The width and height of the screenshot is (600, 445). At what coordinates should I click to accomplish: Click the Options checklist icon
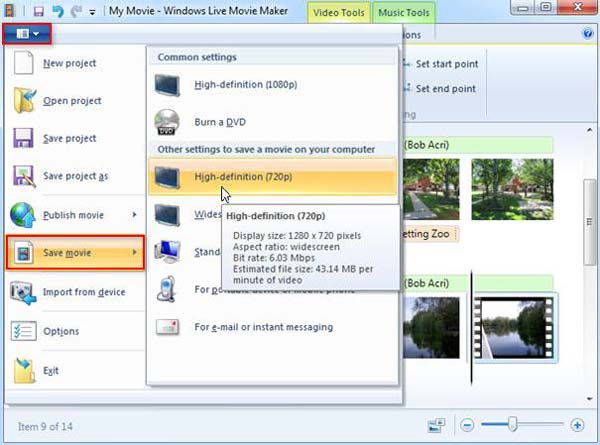pos(24,331)
